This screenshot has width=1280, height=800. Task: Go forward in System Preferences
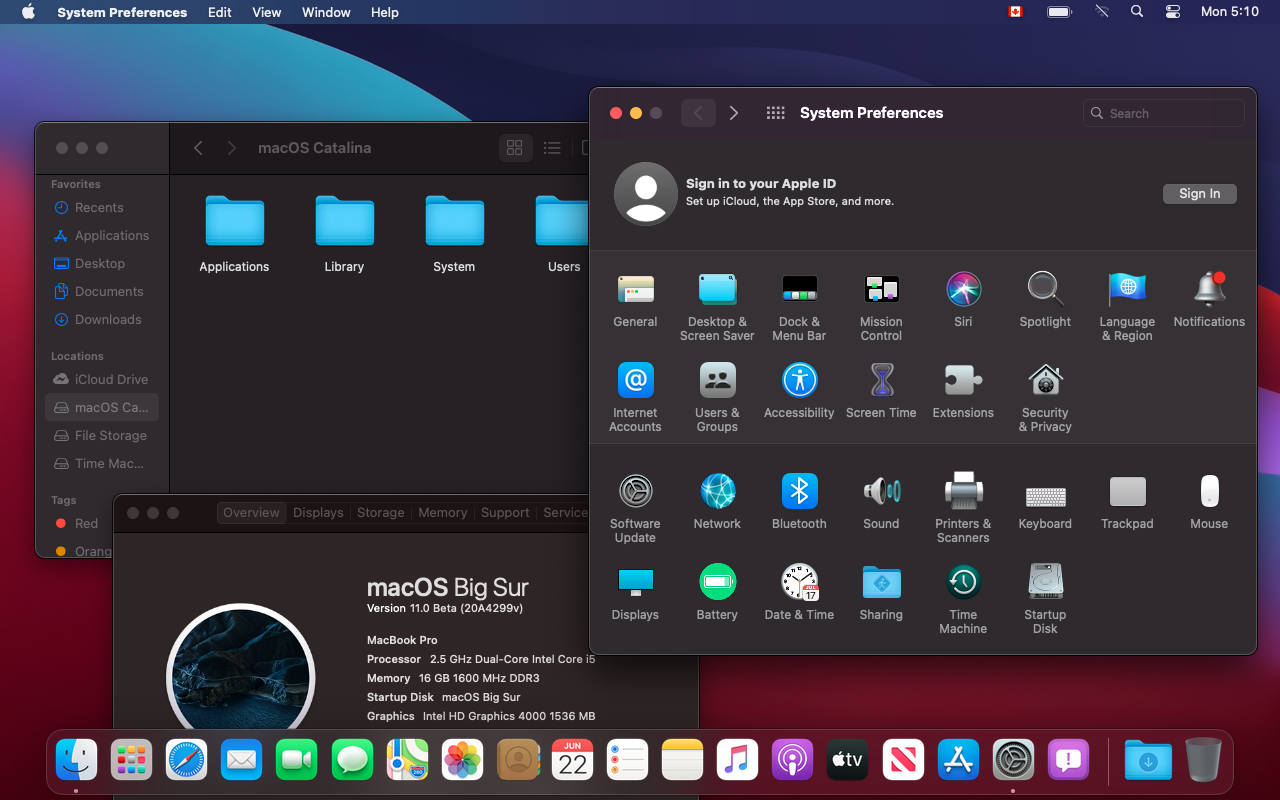click(733, 113)
